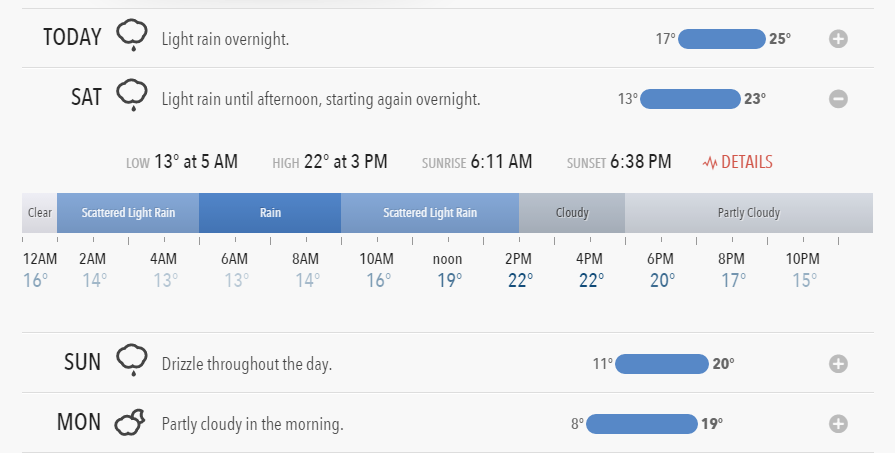Expand the TODAY forecast with plus icon
Screen dimensions: 895x453
point(838,39)
